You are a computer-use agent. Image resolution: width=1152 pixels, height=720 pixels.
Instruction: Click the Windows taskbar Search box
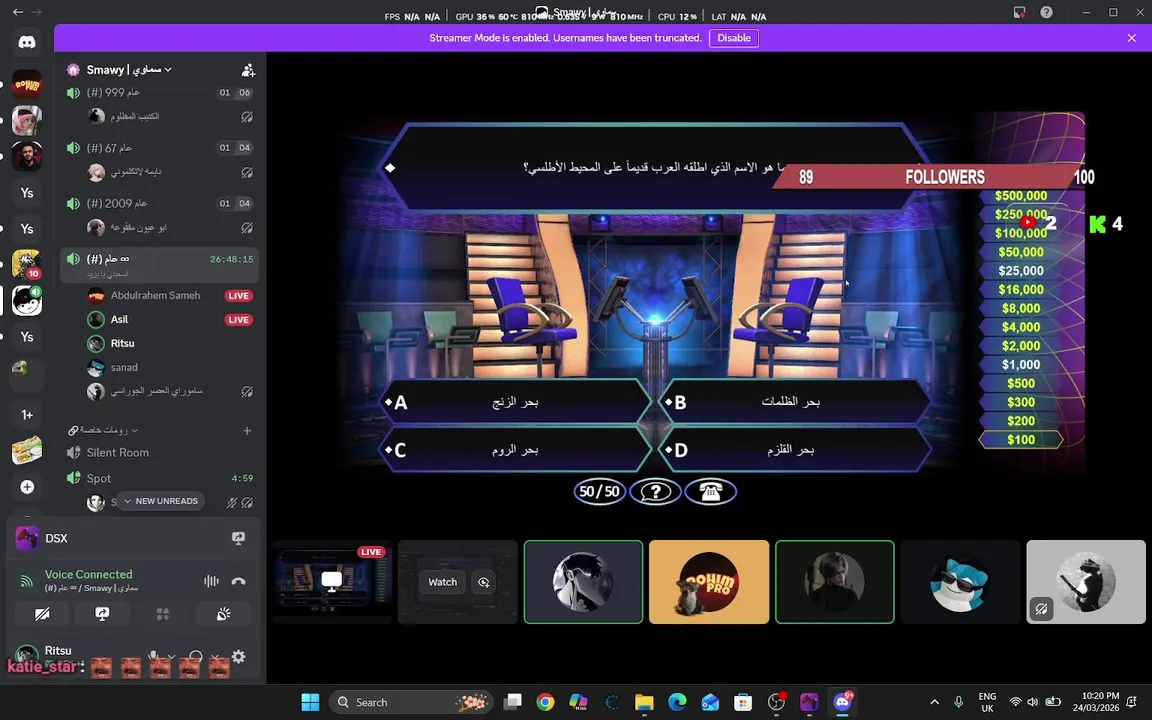(x=410, y=702)
